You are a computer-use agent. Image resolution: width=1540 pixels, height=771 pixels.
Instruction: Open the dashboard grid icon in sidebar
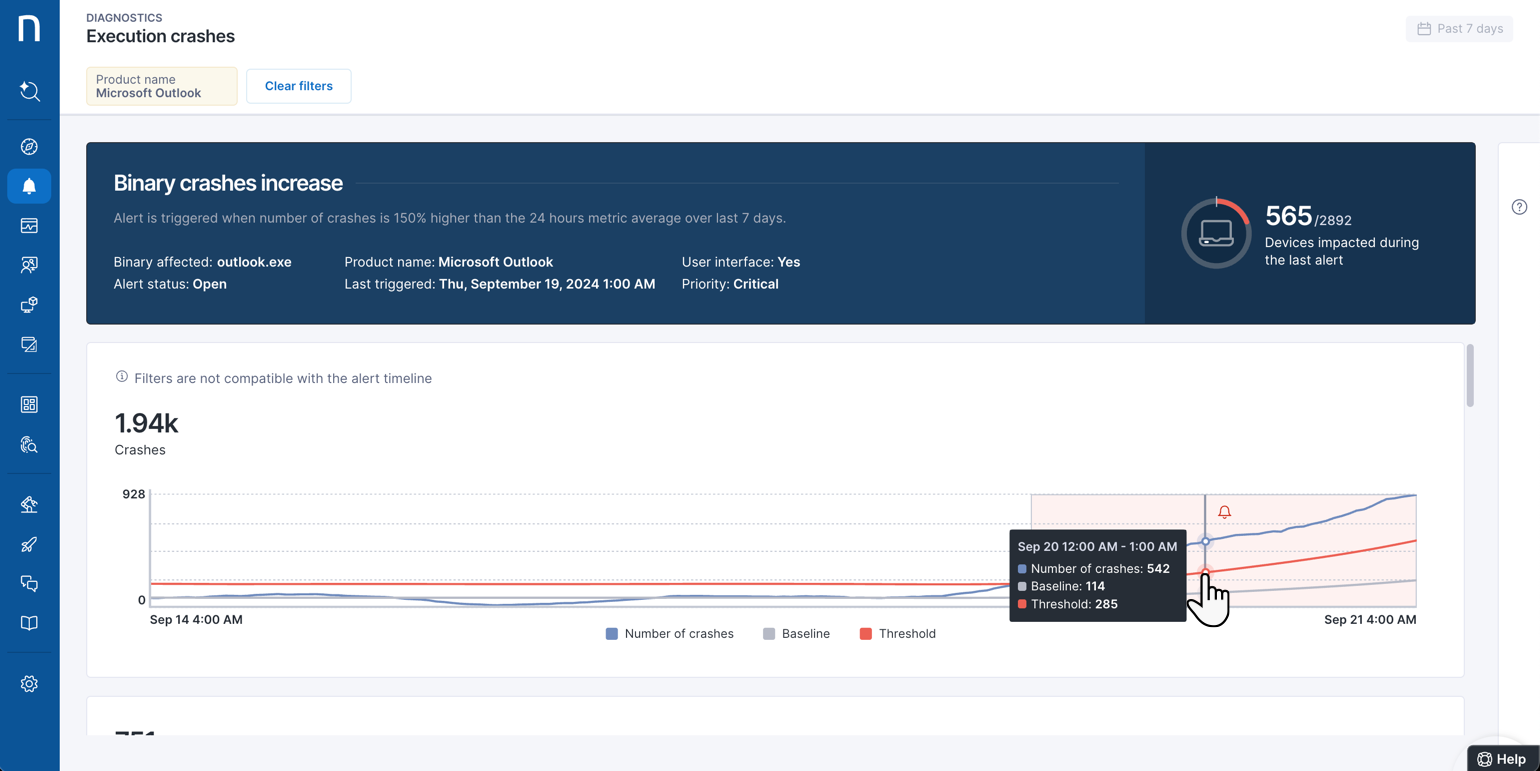click(29, 405)
